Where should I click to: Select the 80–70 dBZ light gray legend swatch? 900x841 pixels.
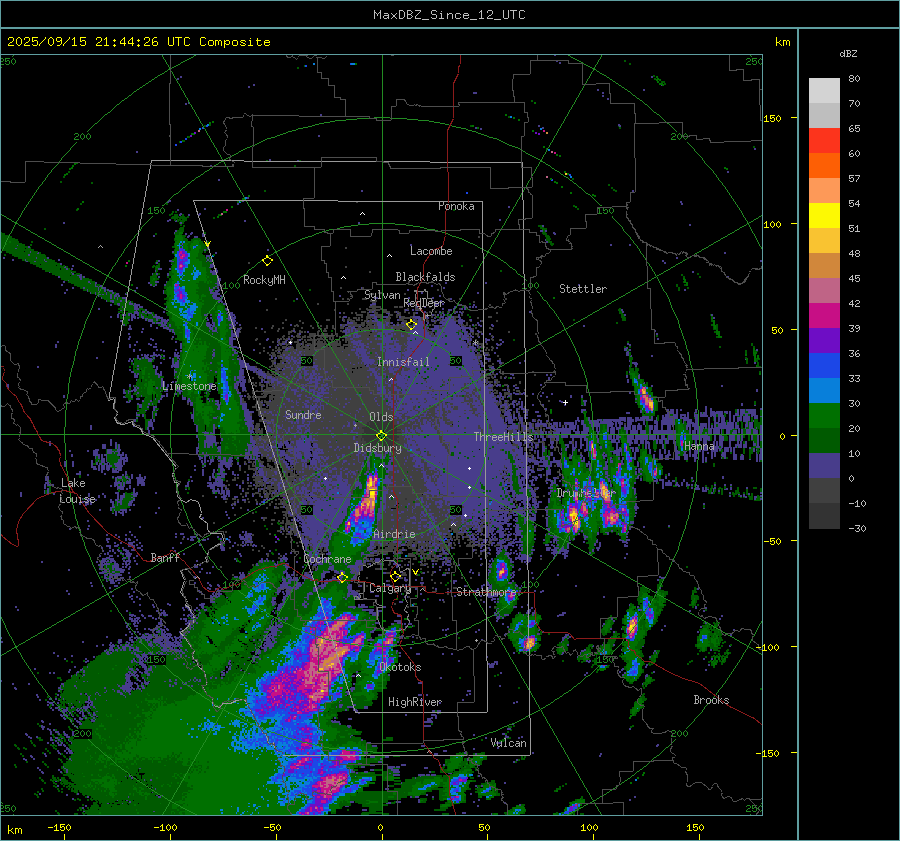[824, 91]
